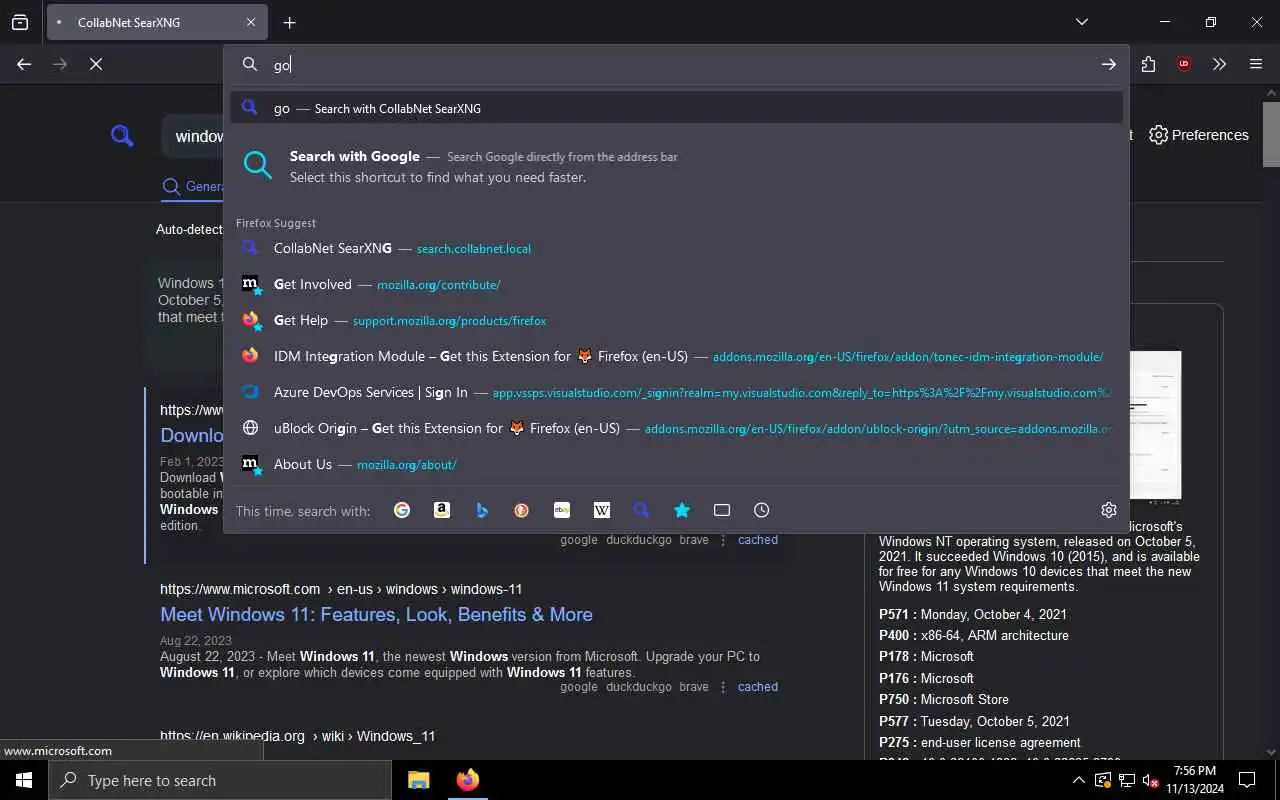Open Meet Windows 11 result link
The width and height of the screenshot is (1280, 800).
tap(376, 614)
